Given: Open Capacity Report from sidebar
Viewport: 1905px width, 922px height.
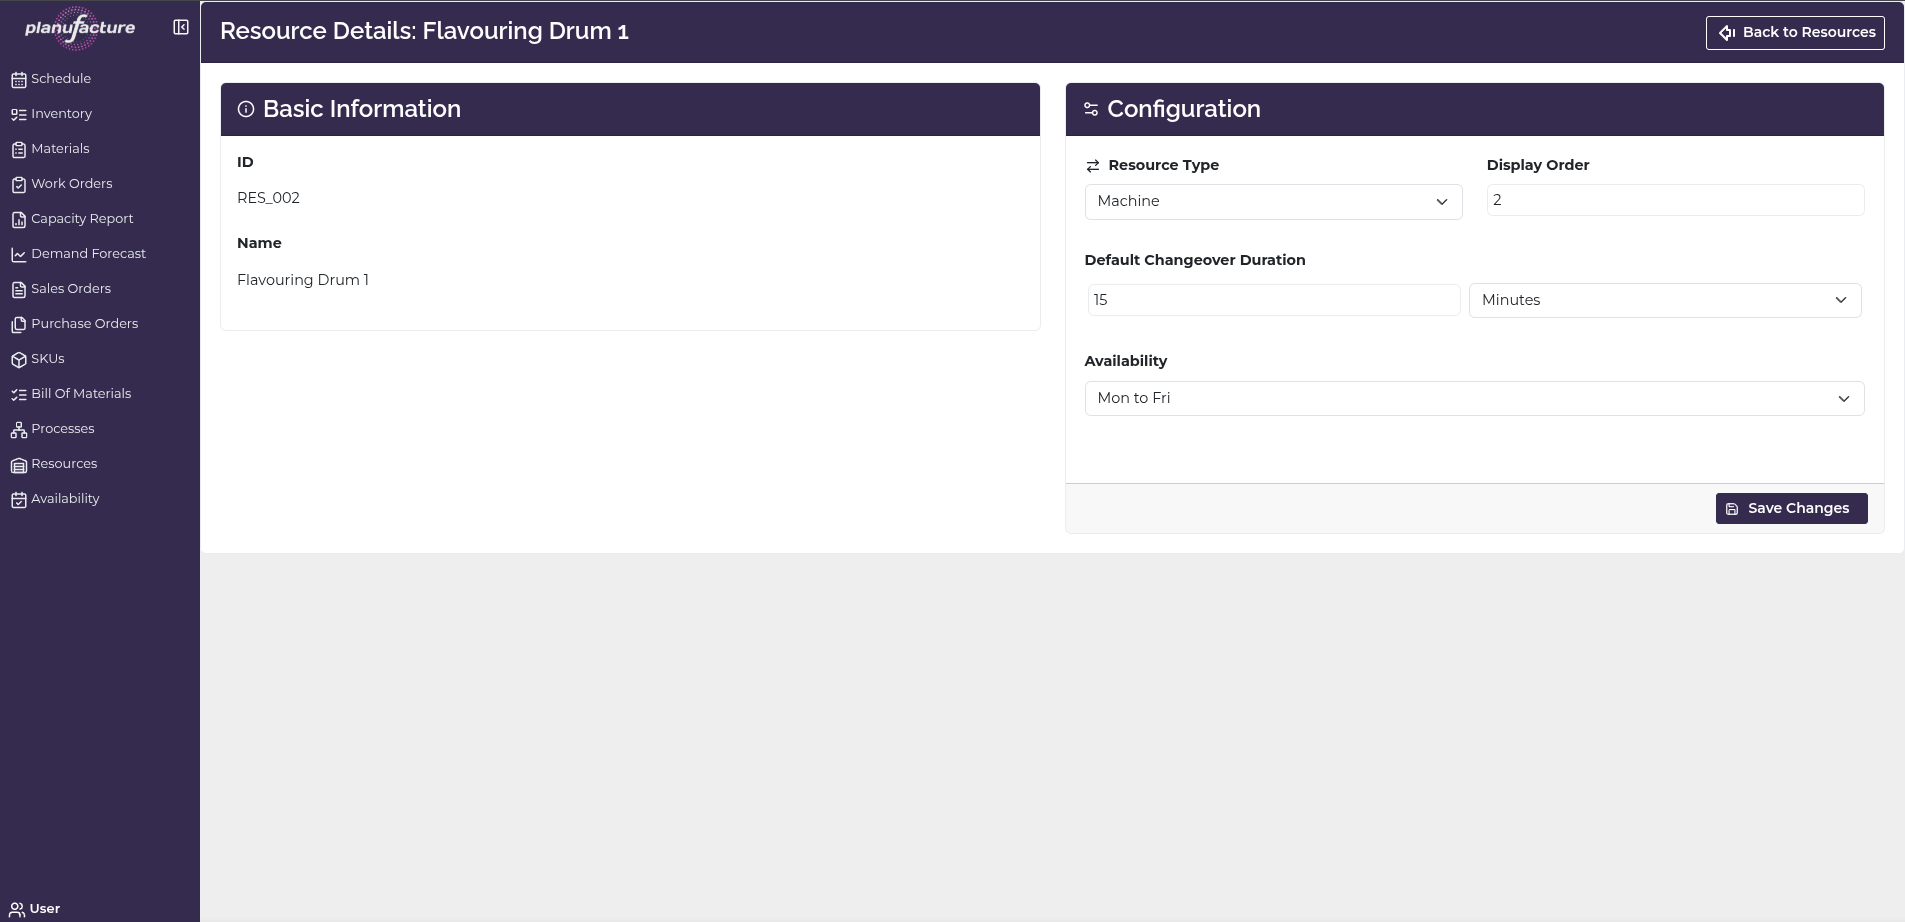Looking at the screenshot, I should pos(82,218).
